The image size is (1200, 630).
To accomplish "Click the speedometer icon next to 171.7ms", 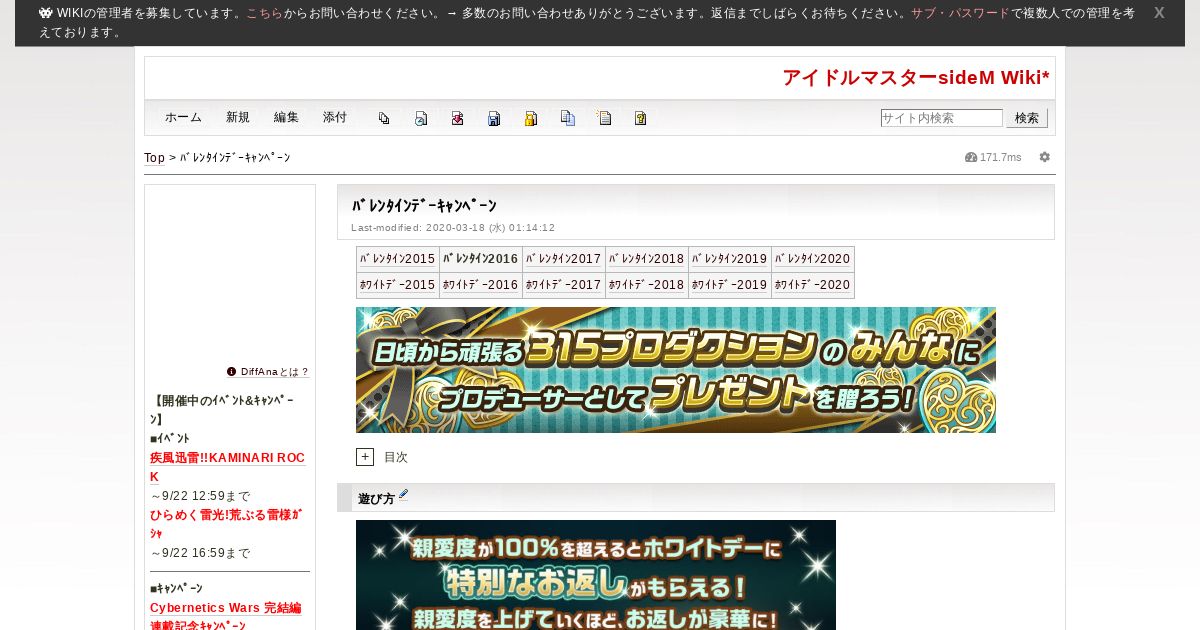I will [971, 157].
